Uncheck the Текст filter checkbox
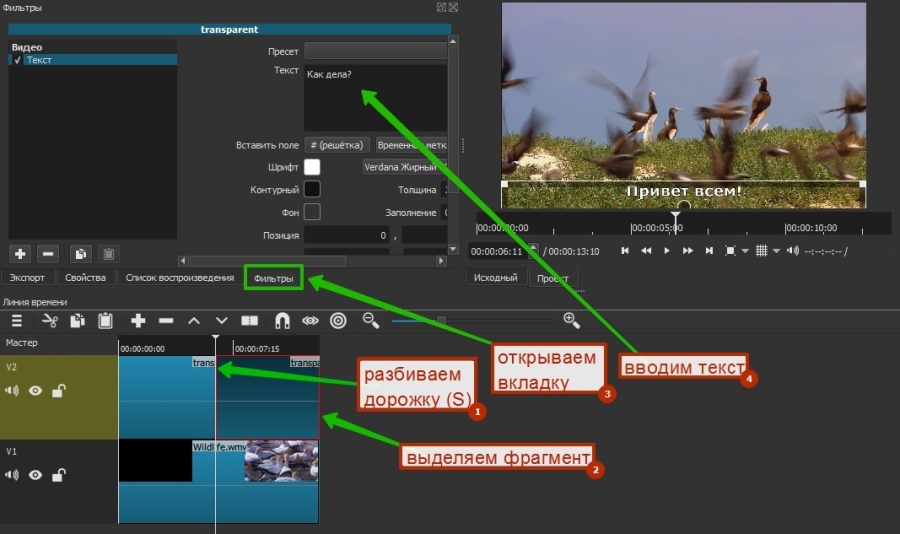The width and height of the screenshot is (900, 534). coord(15,60)
